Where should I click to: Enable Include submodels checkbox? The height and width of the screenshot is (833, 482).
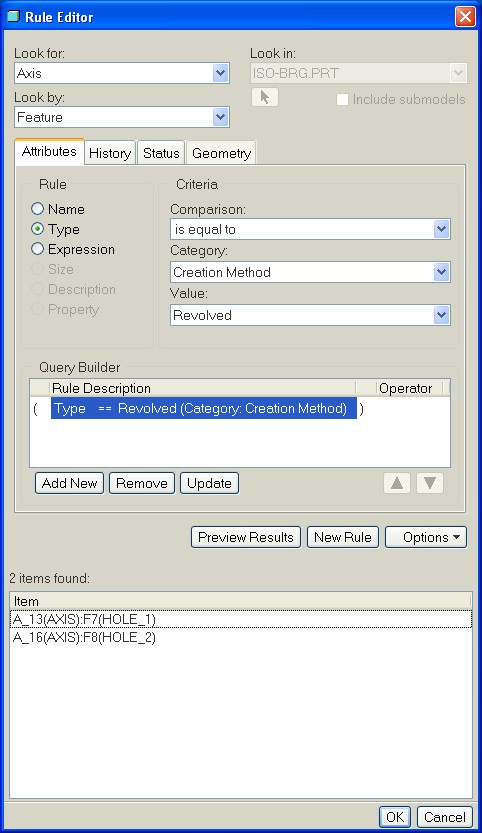coord(343,99)
